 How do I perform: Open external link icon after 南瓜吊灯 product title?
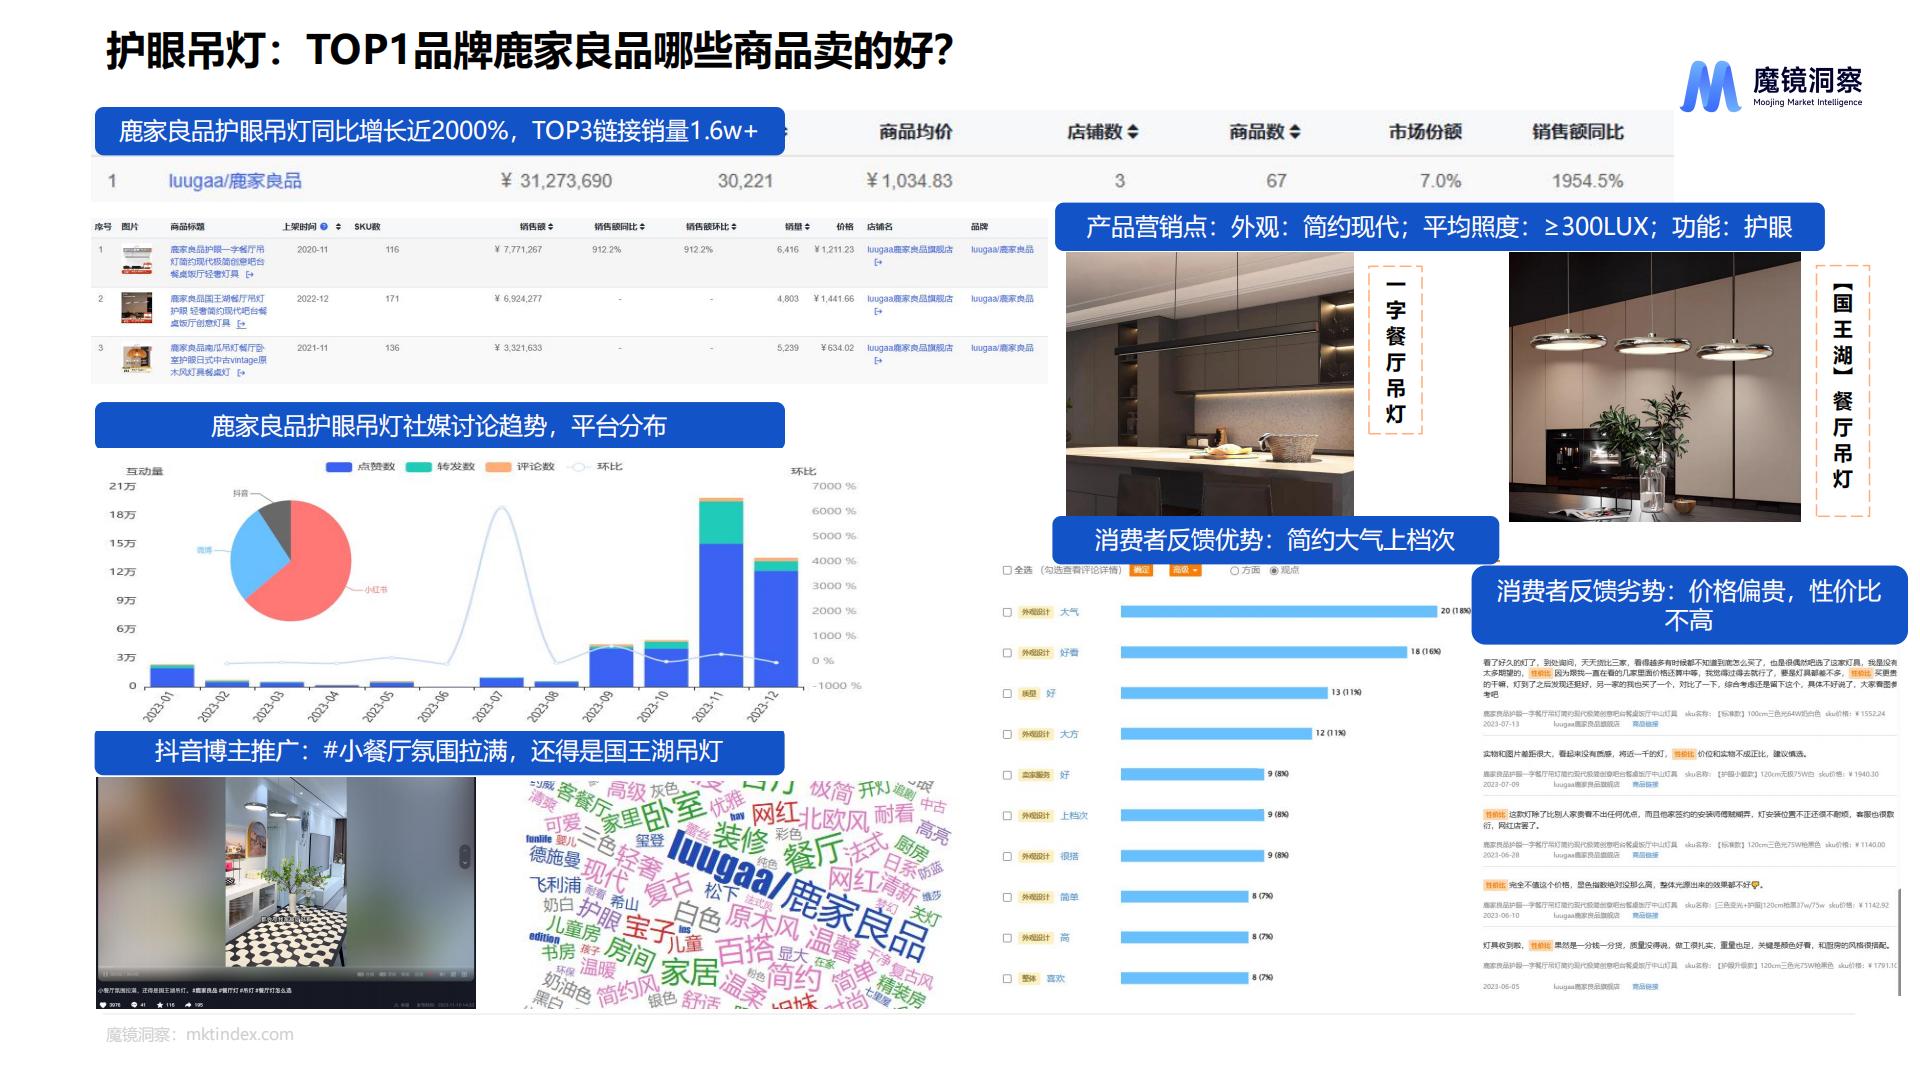coord(241,373)
